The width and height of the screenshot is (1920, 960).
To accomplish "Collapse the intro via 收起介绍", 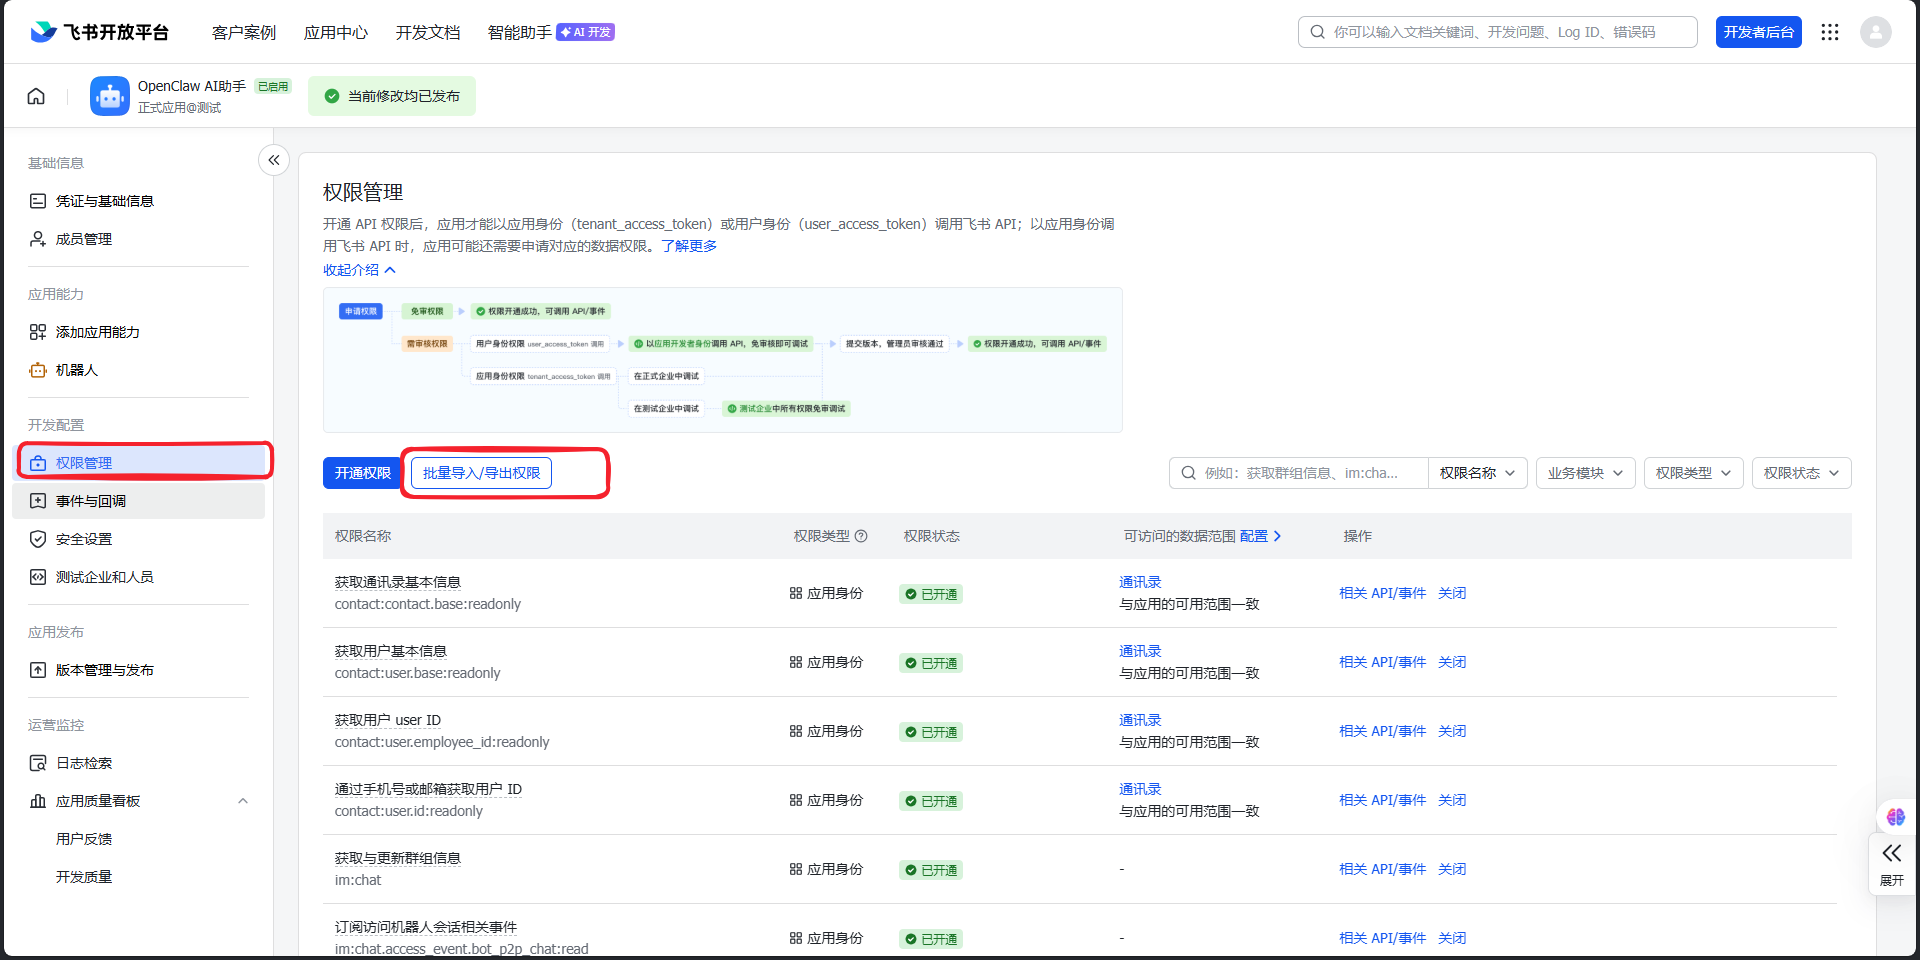I will click(x=359, y=270).
